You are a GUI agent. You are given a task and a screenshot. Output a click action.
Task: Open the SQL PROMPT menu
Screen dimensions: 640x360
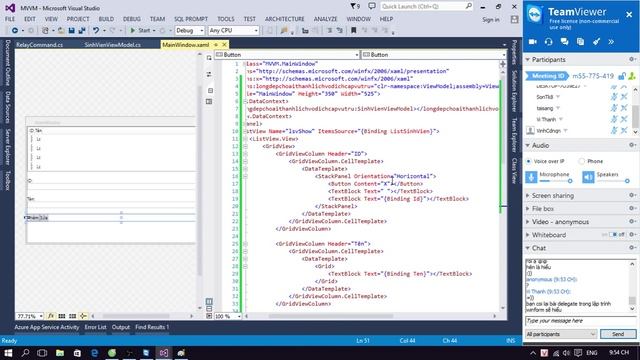[191, 19]
